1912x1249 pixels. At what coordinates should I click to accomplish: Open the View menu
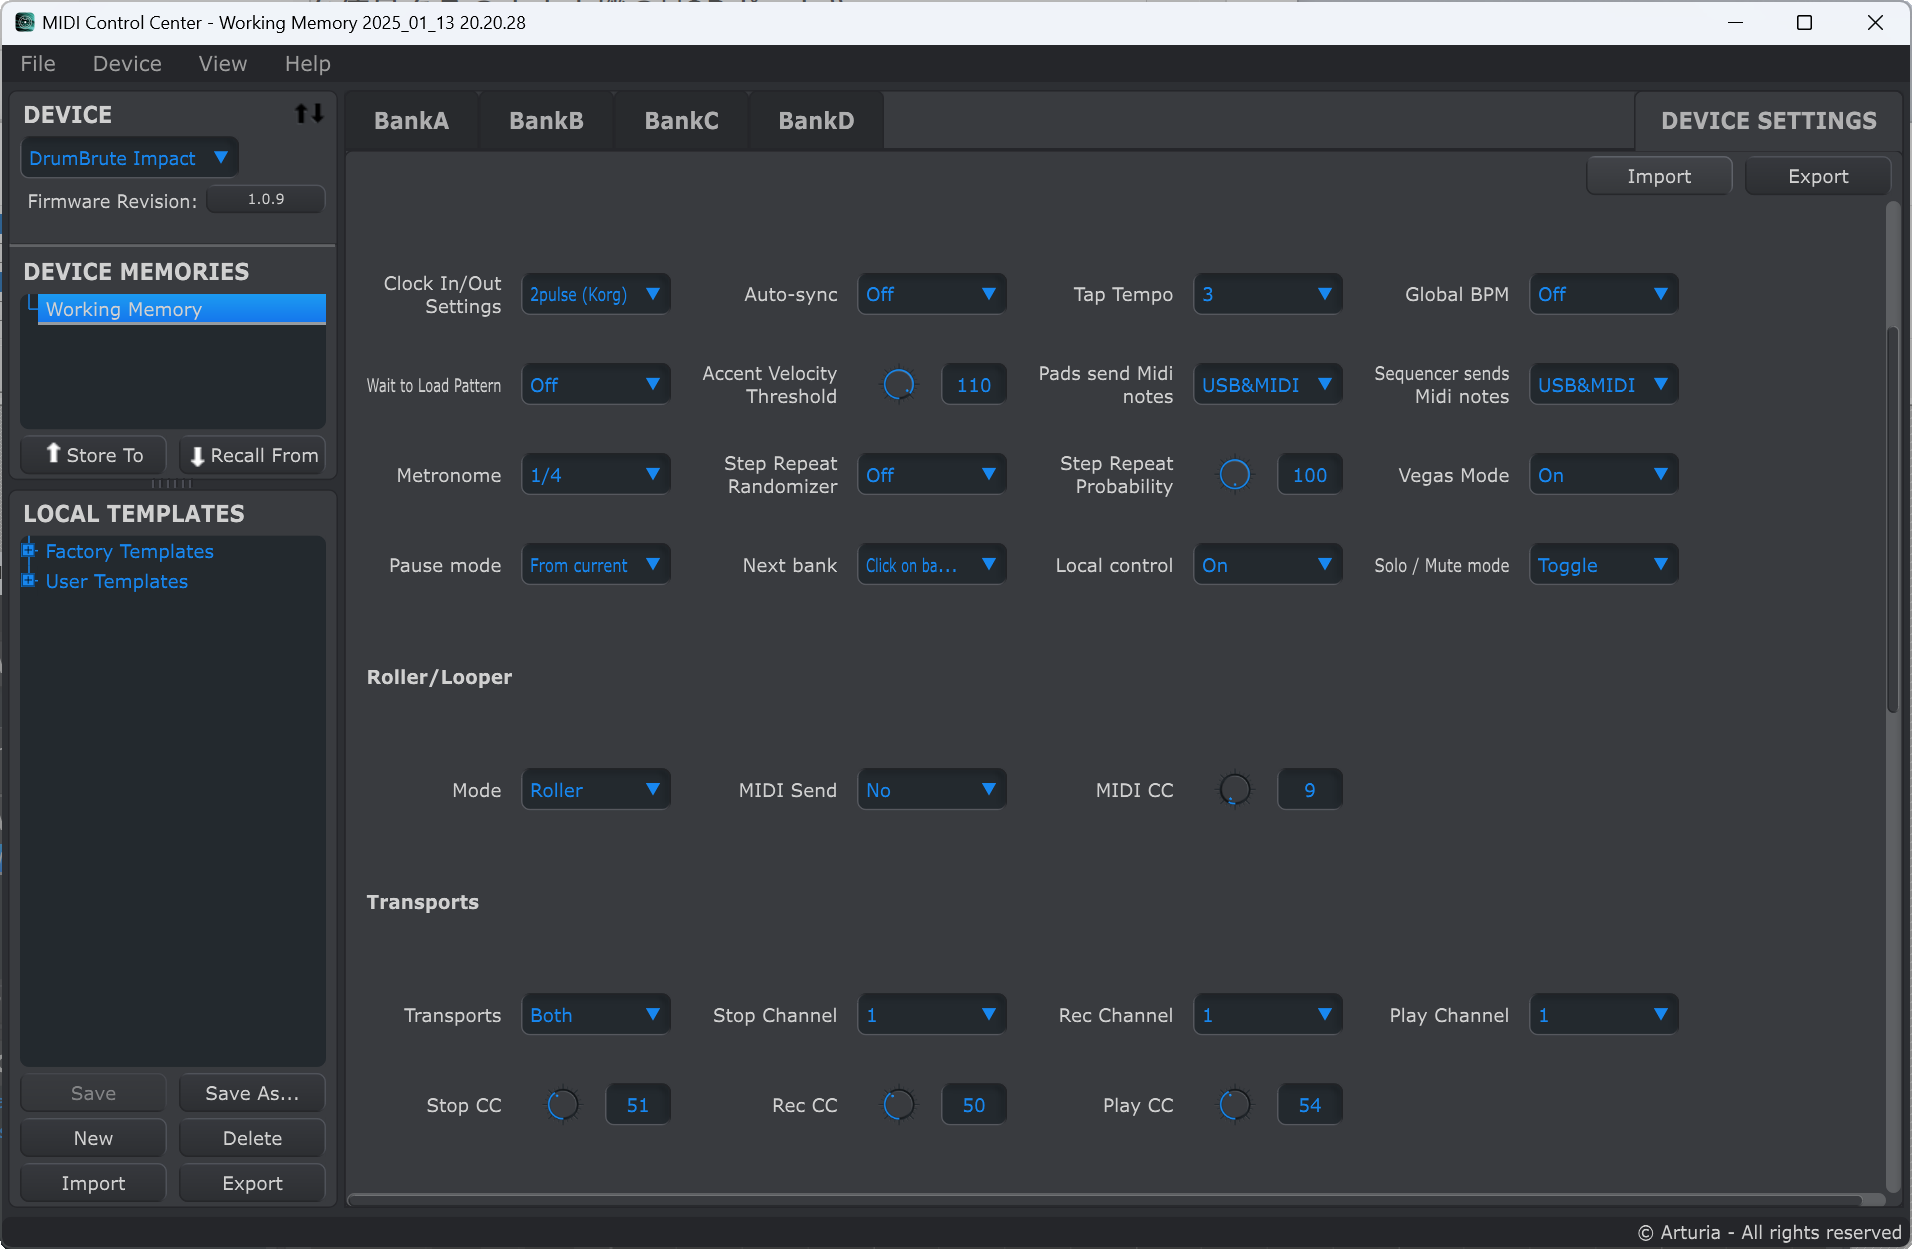223,64
